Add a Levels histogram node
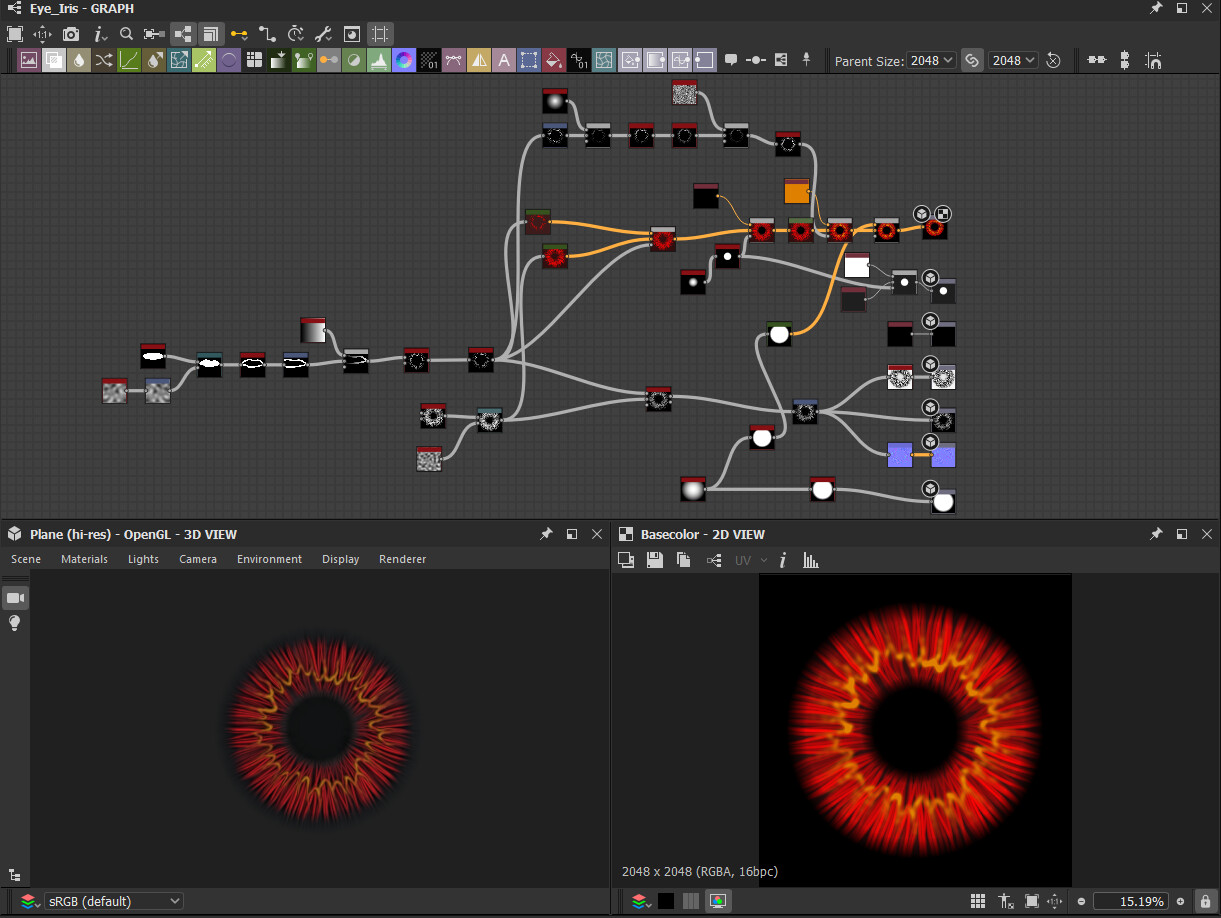Screen dimensions: 1221x918 [x=379, y=60]
